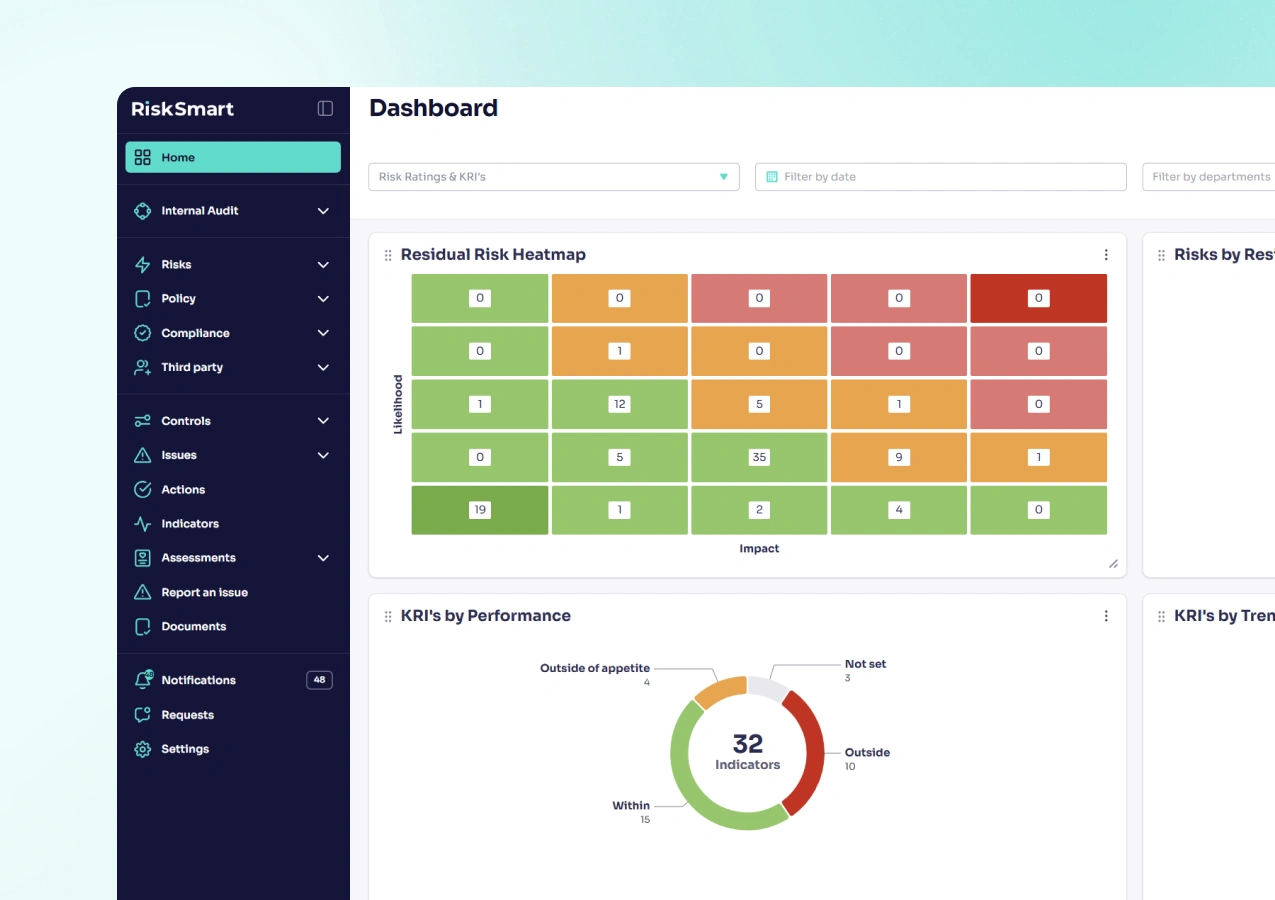Screen dimensions: 1275x900
Task: Open the Residual Risk Heatmap options menu
Action: [1106, 254]
